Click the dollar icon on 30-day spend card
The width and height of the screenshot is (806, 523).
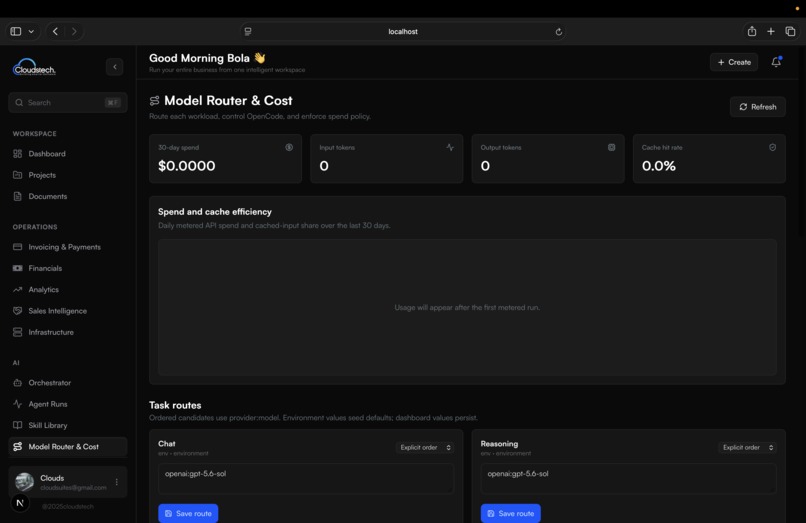click(x=289, y=148)
